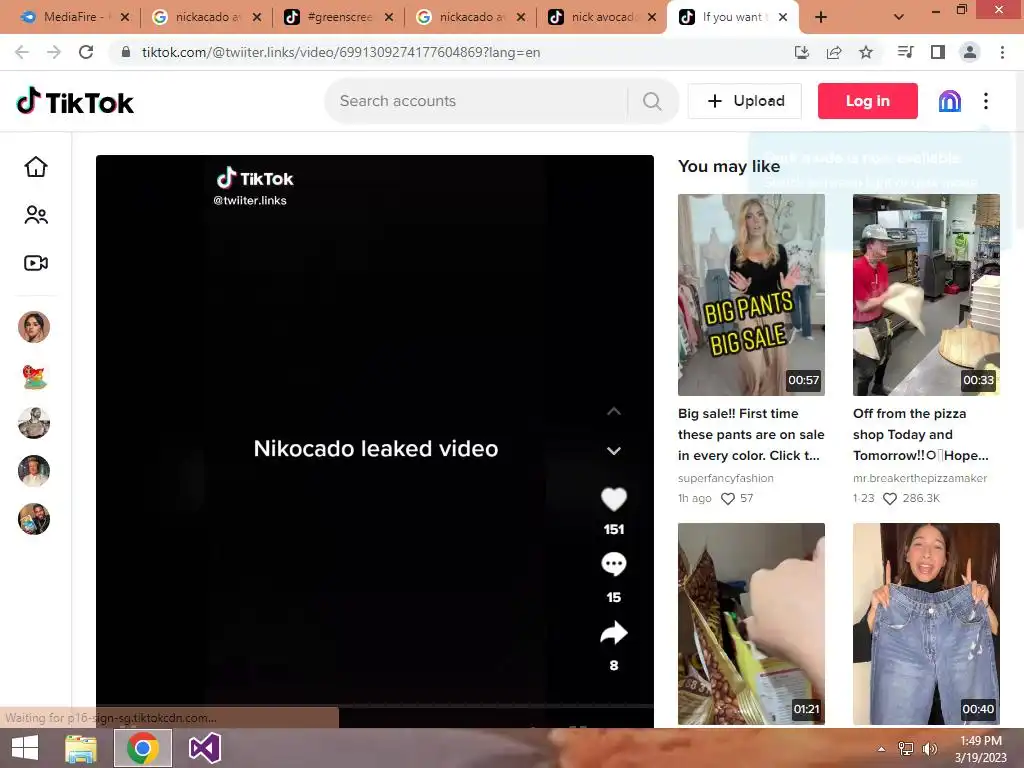
Task: Click the Upload button
Action: click(x=744, y=101)
